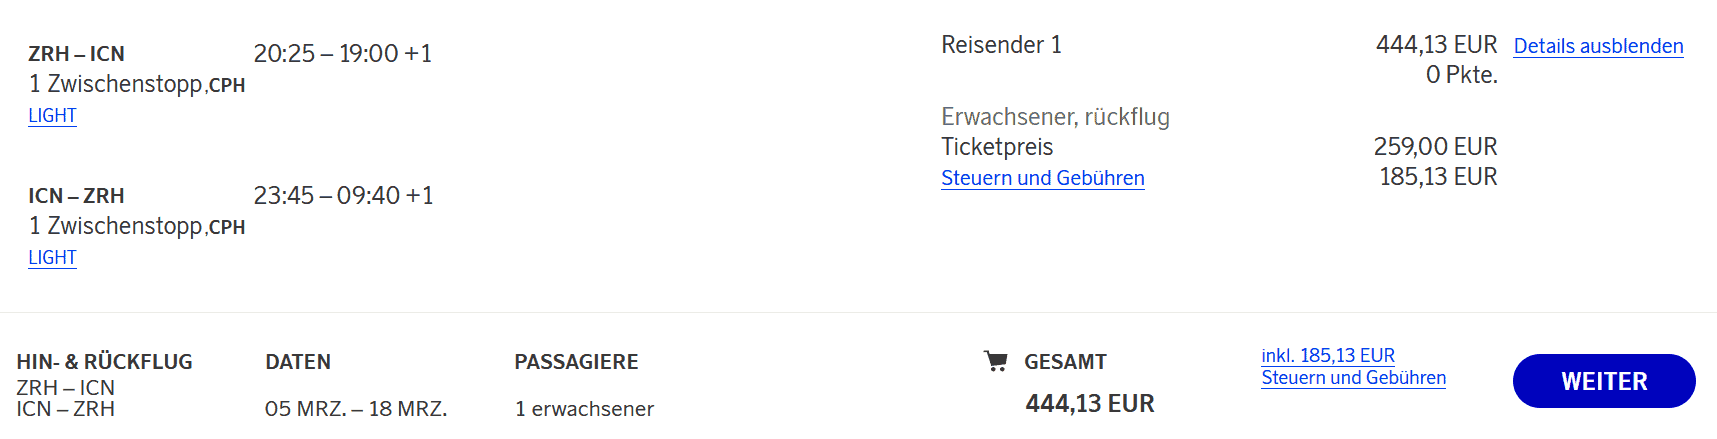Click the Reisender 1 passenger label
Screen dimensions: 1717x439
click(1001, 45)
